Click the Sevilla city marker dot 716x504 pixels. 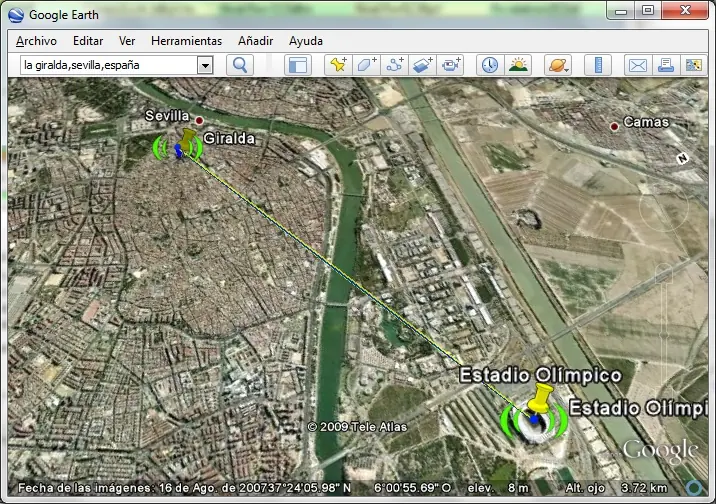click(x=199, y=121)
